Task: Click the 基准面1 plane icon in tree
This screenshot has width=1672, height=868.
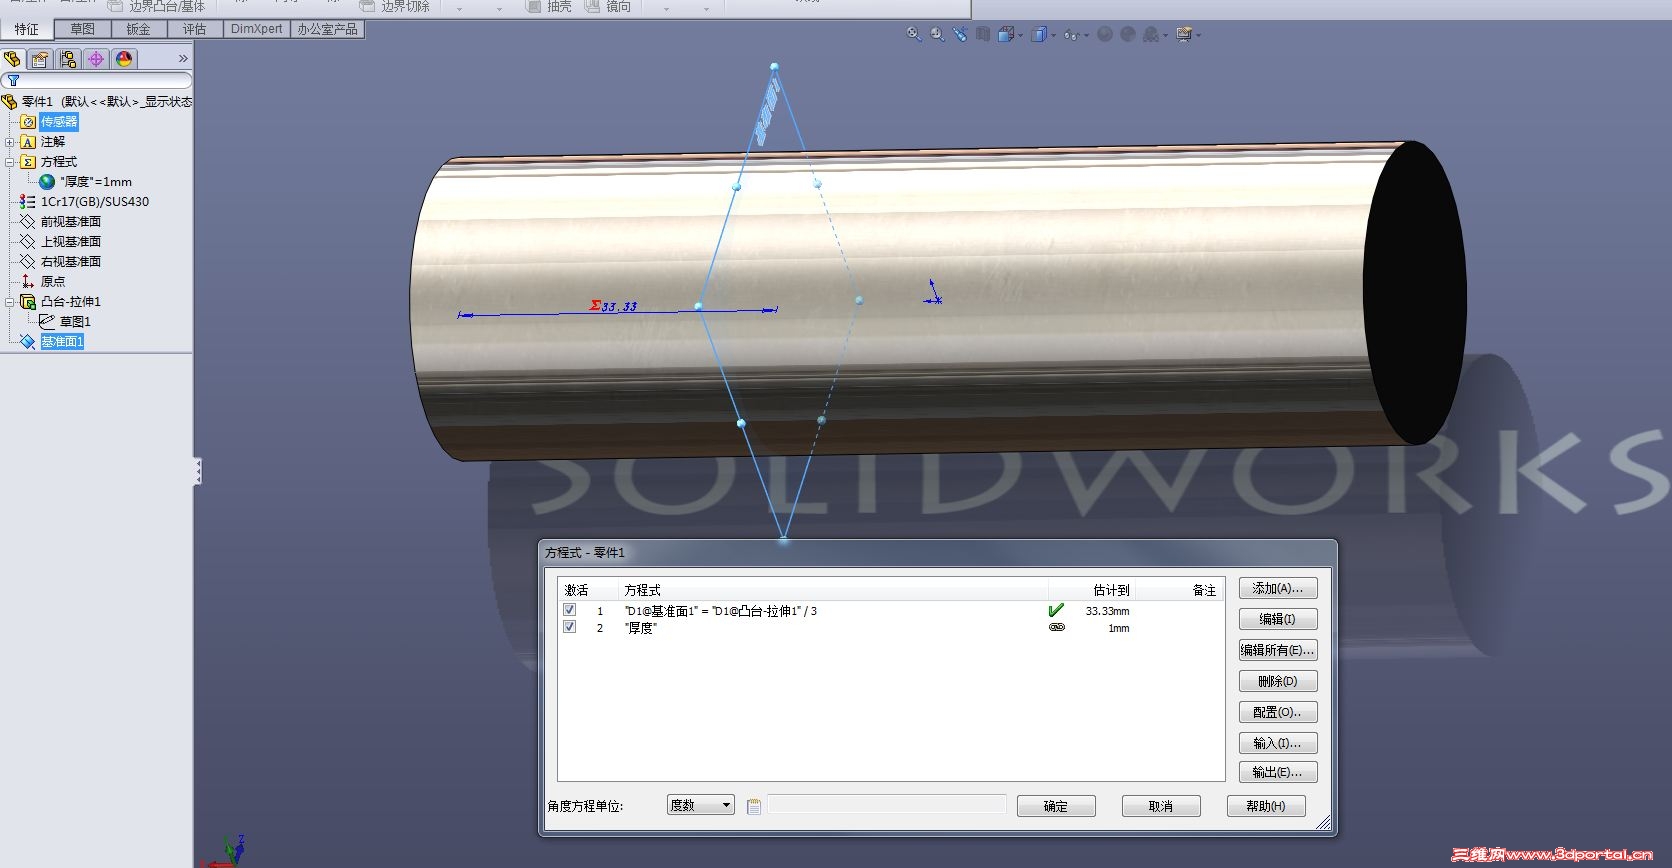Action: 28,342
